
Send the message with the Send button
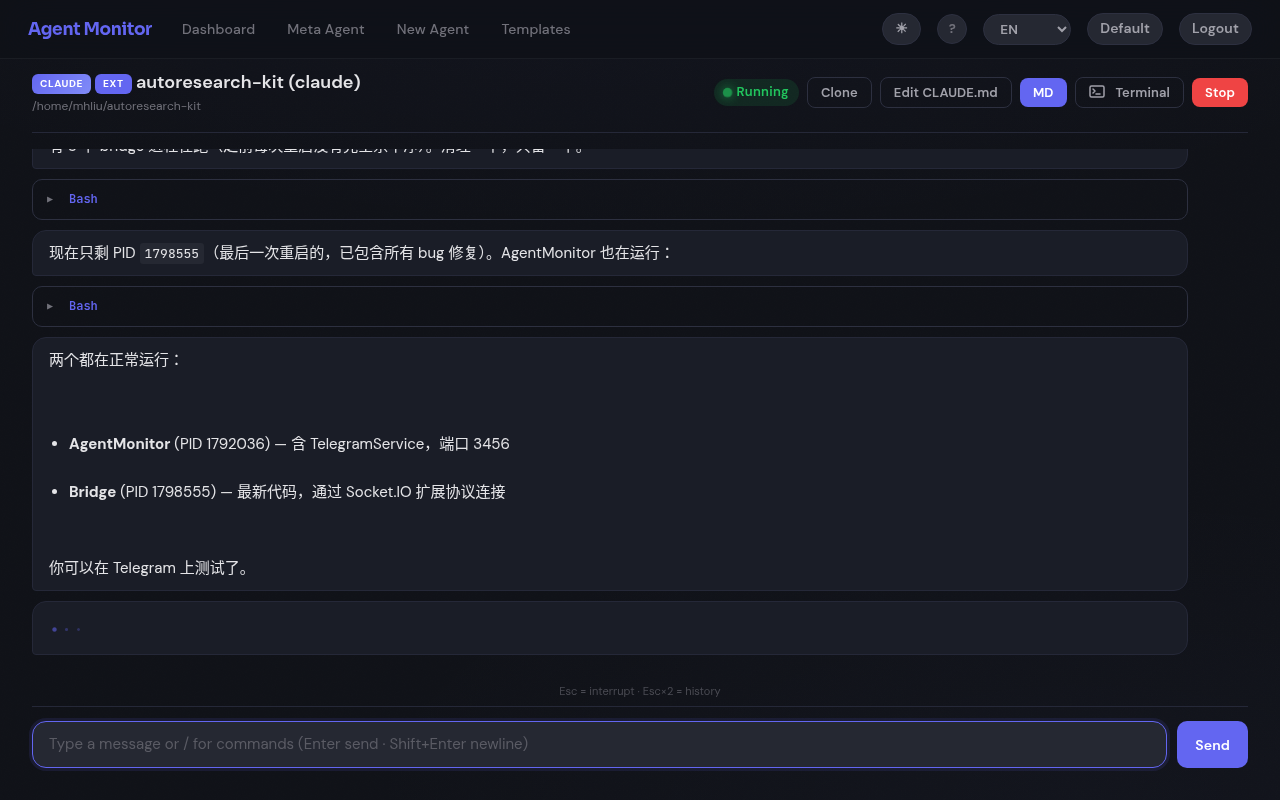coord(1212,744)
